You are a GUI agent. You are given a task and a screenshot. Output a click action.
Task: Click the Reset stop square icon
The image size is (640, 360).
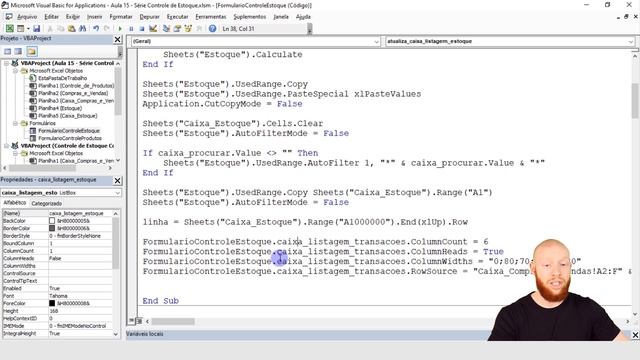pos(142,29)
